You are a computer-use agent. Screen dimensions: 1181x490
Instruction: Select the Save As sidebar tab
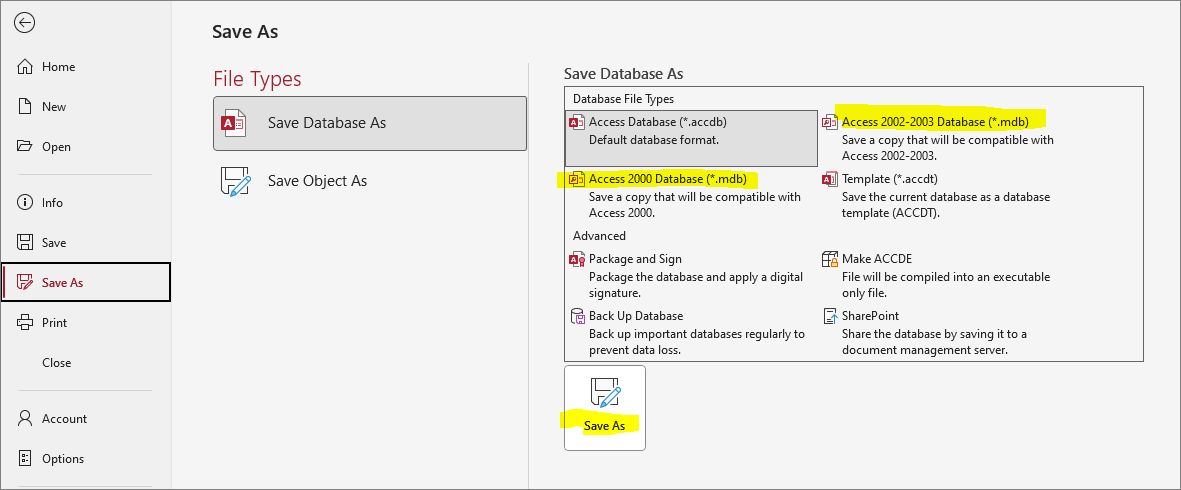[85, 282]
